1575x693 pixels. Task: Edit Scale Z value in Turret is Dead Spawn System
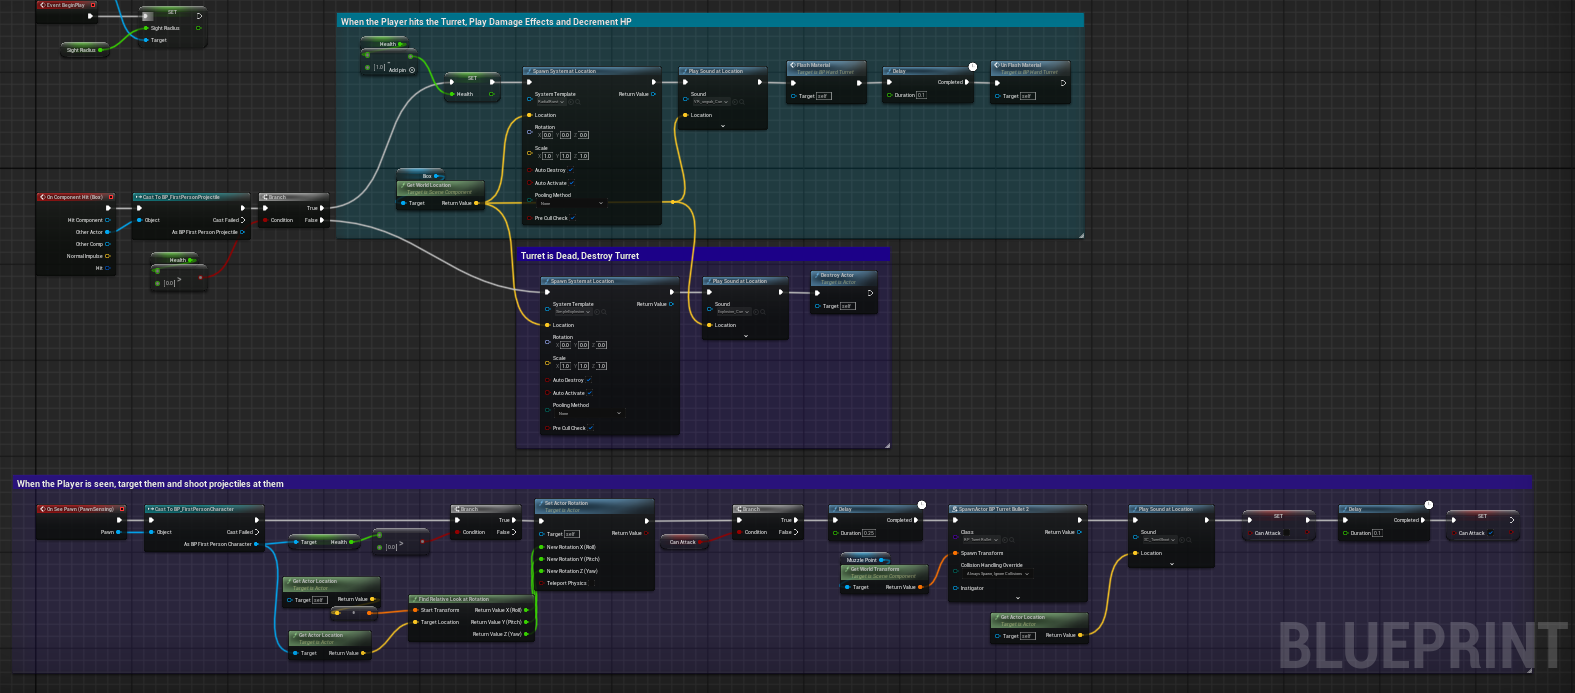coord(602,366)
